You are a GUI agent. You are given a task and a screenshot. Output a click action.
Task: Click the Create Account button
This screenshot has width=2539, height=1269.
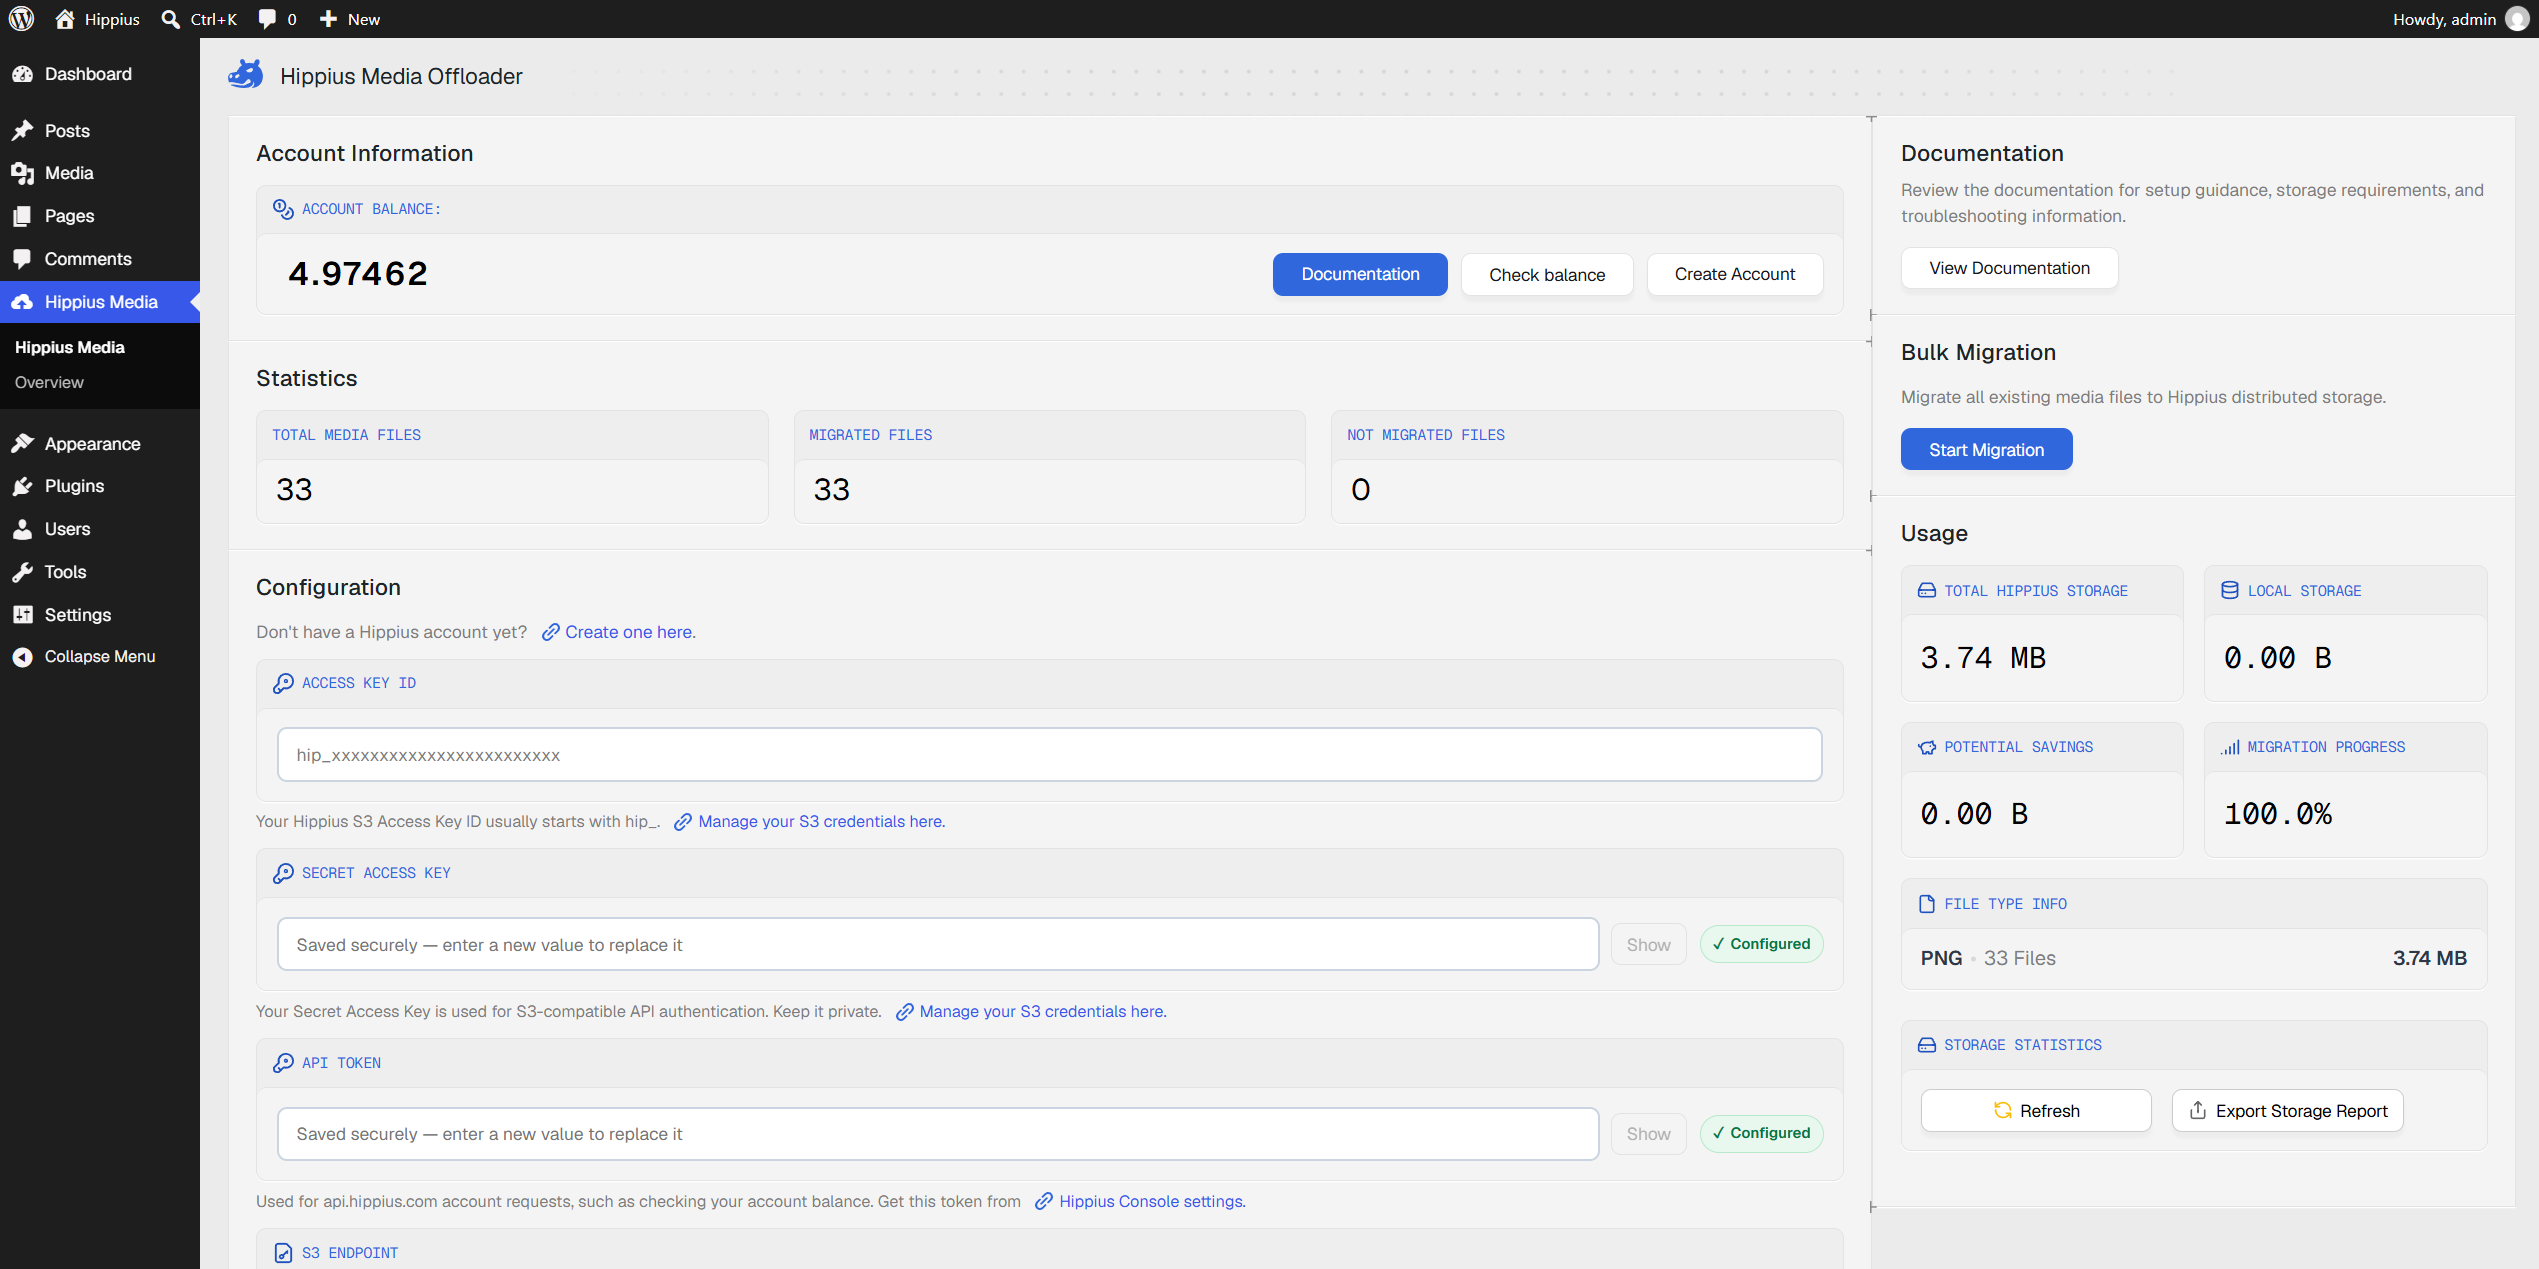pos(1735,274)
